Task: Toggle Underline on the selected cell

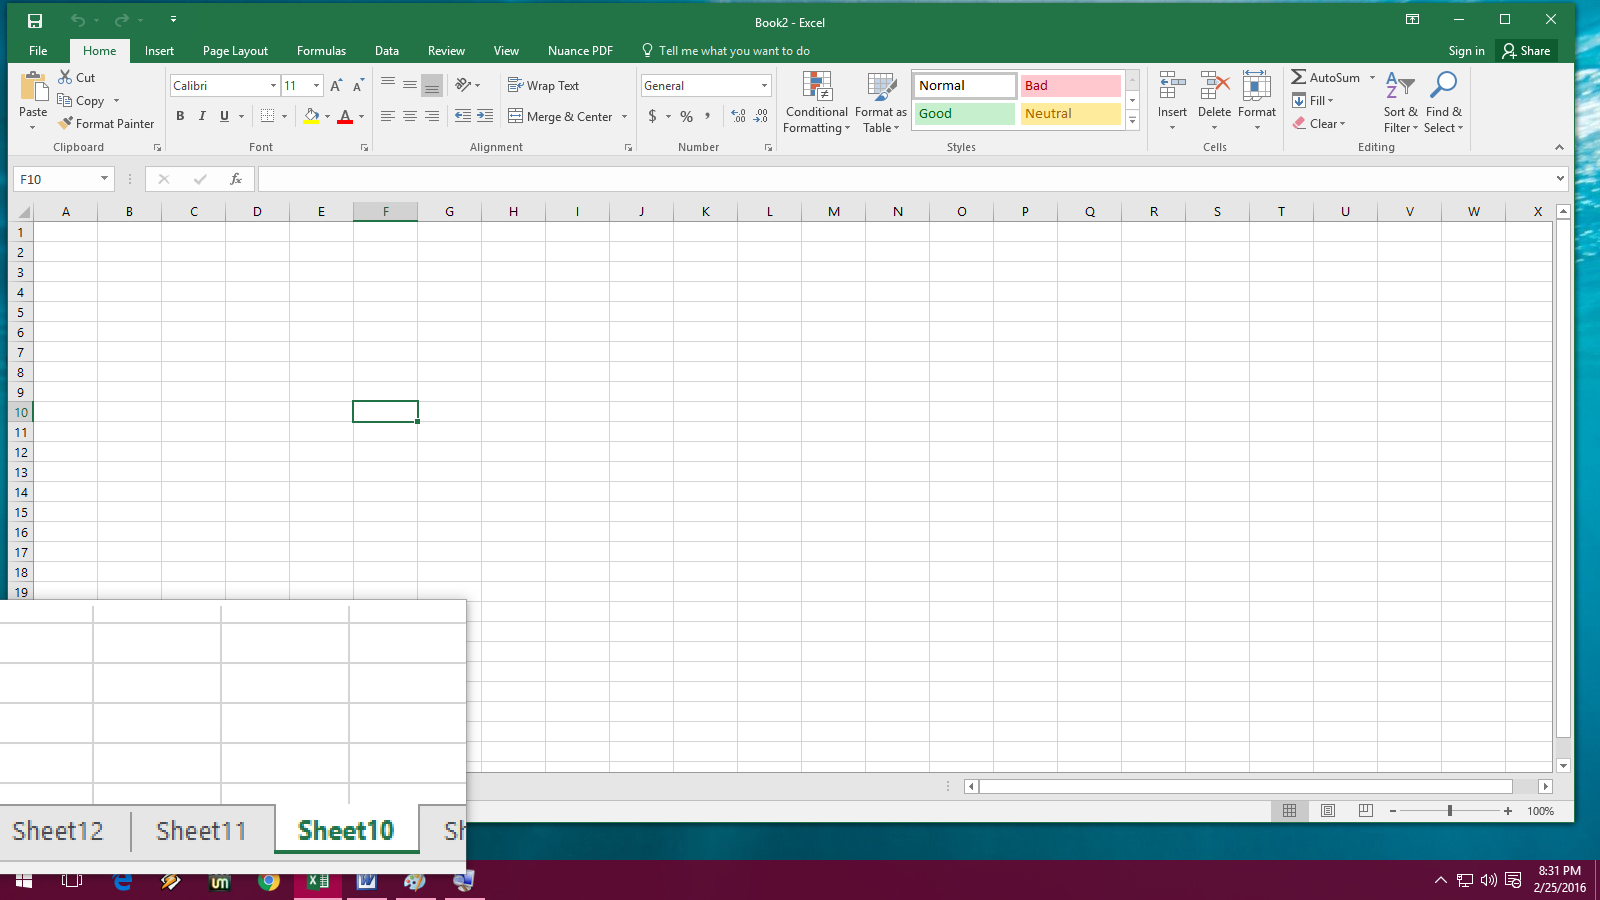Action: point(222,117)
